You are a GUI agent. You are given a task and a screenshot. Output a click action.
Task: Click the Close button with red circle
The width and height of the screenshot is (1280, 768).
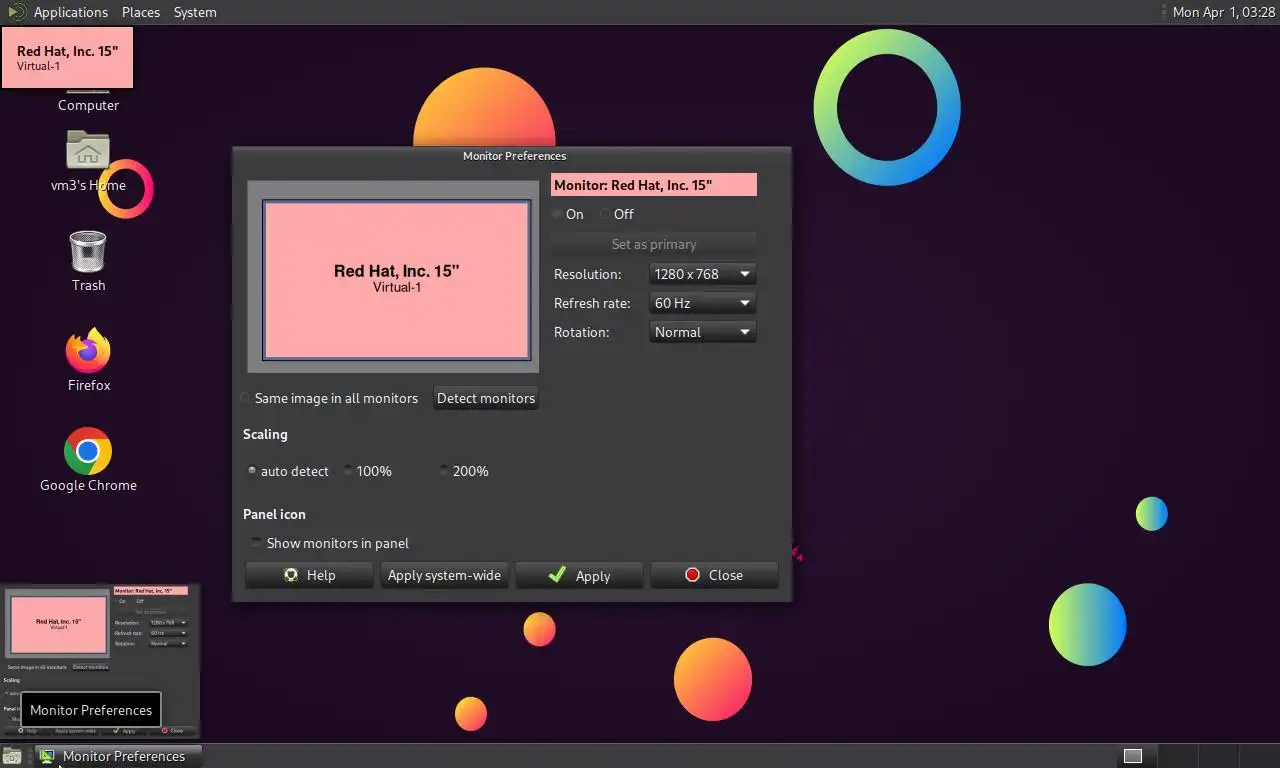714,575
